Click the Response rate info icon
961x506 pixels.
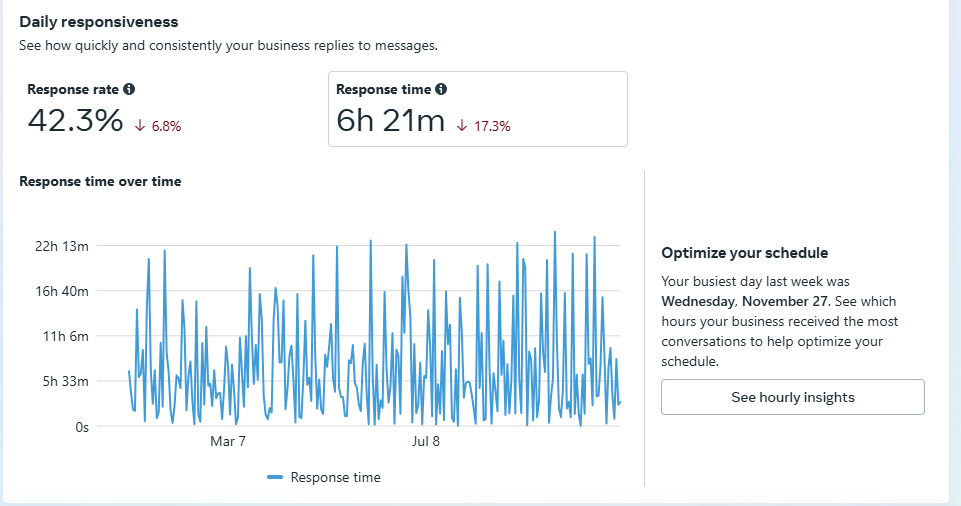point(128,90)
